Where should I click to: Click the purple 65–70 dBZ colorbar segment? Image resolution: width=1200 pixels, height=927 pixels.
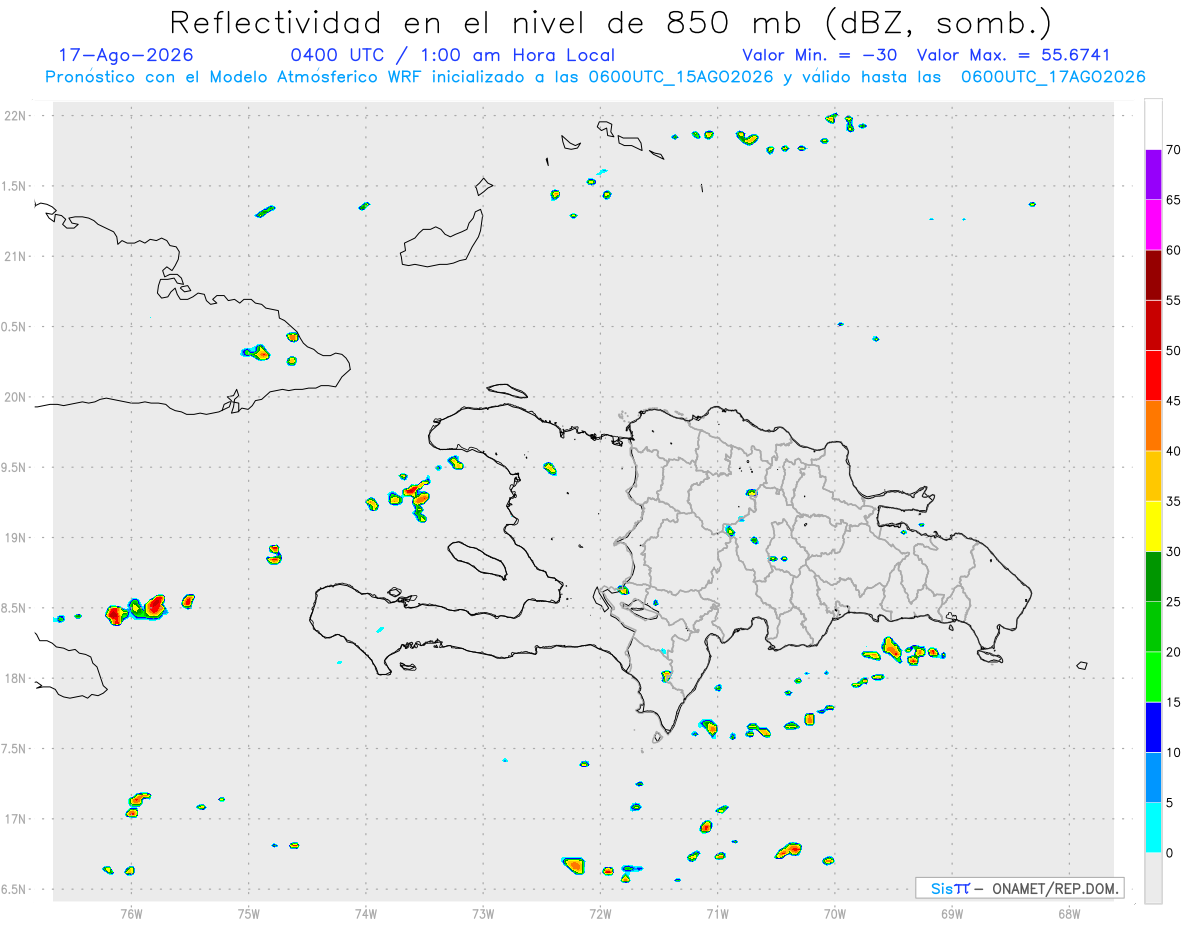(x=1153, y=175)
